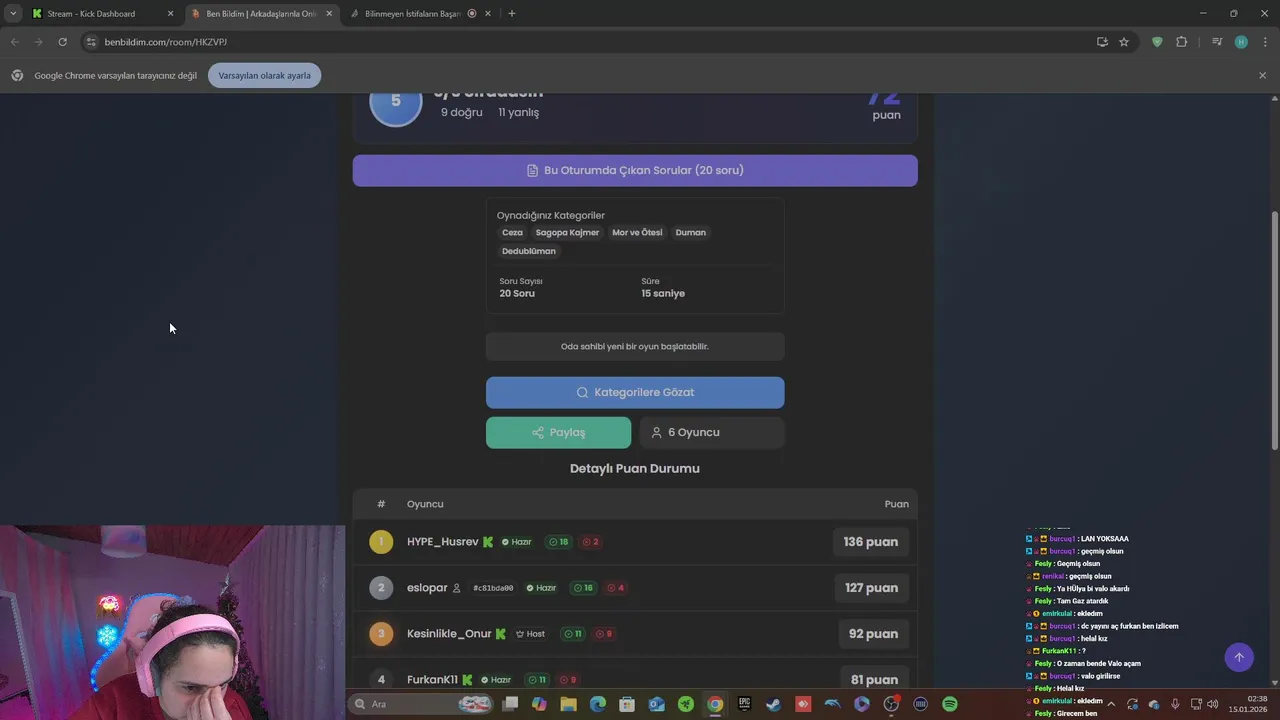Reload the current page
Screen dimensions: 1280x720
(62, 42)
